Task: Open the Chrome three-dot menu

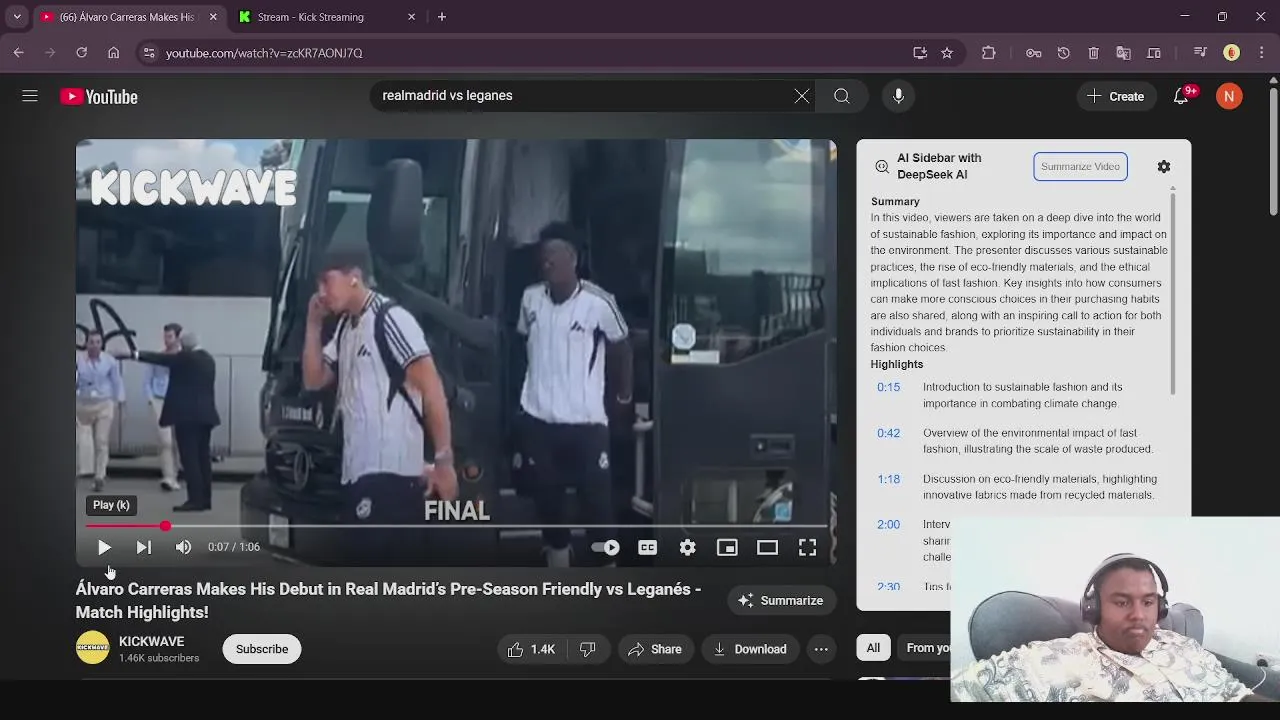Action: 1261,53
